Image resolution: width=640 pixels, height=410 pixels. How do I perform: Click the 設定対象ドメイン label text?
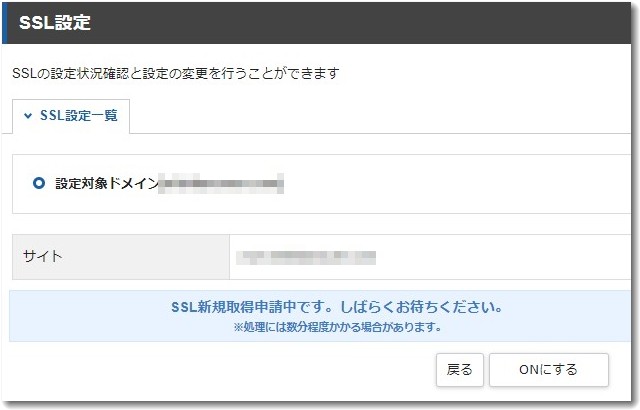(106, 184)
